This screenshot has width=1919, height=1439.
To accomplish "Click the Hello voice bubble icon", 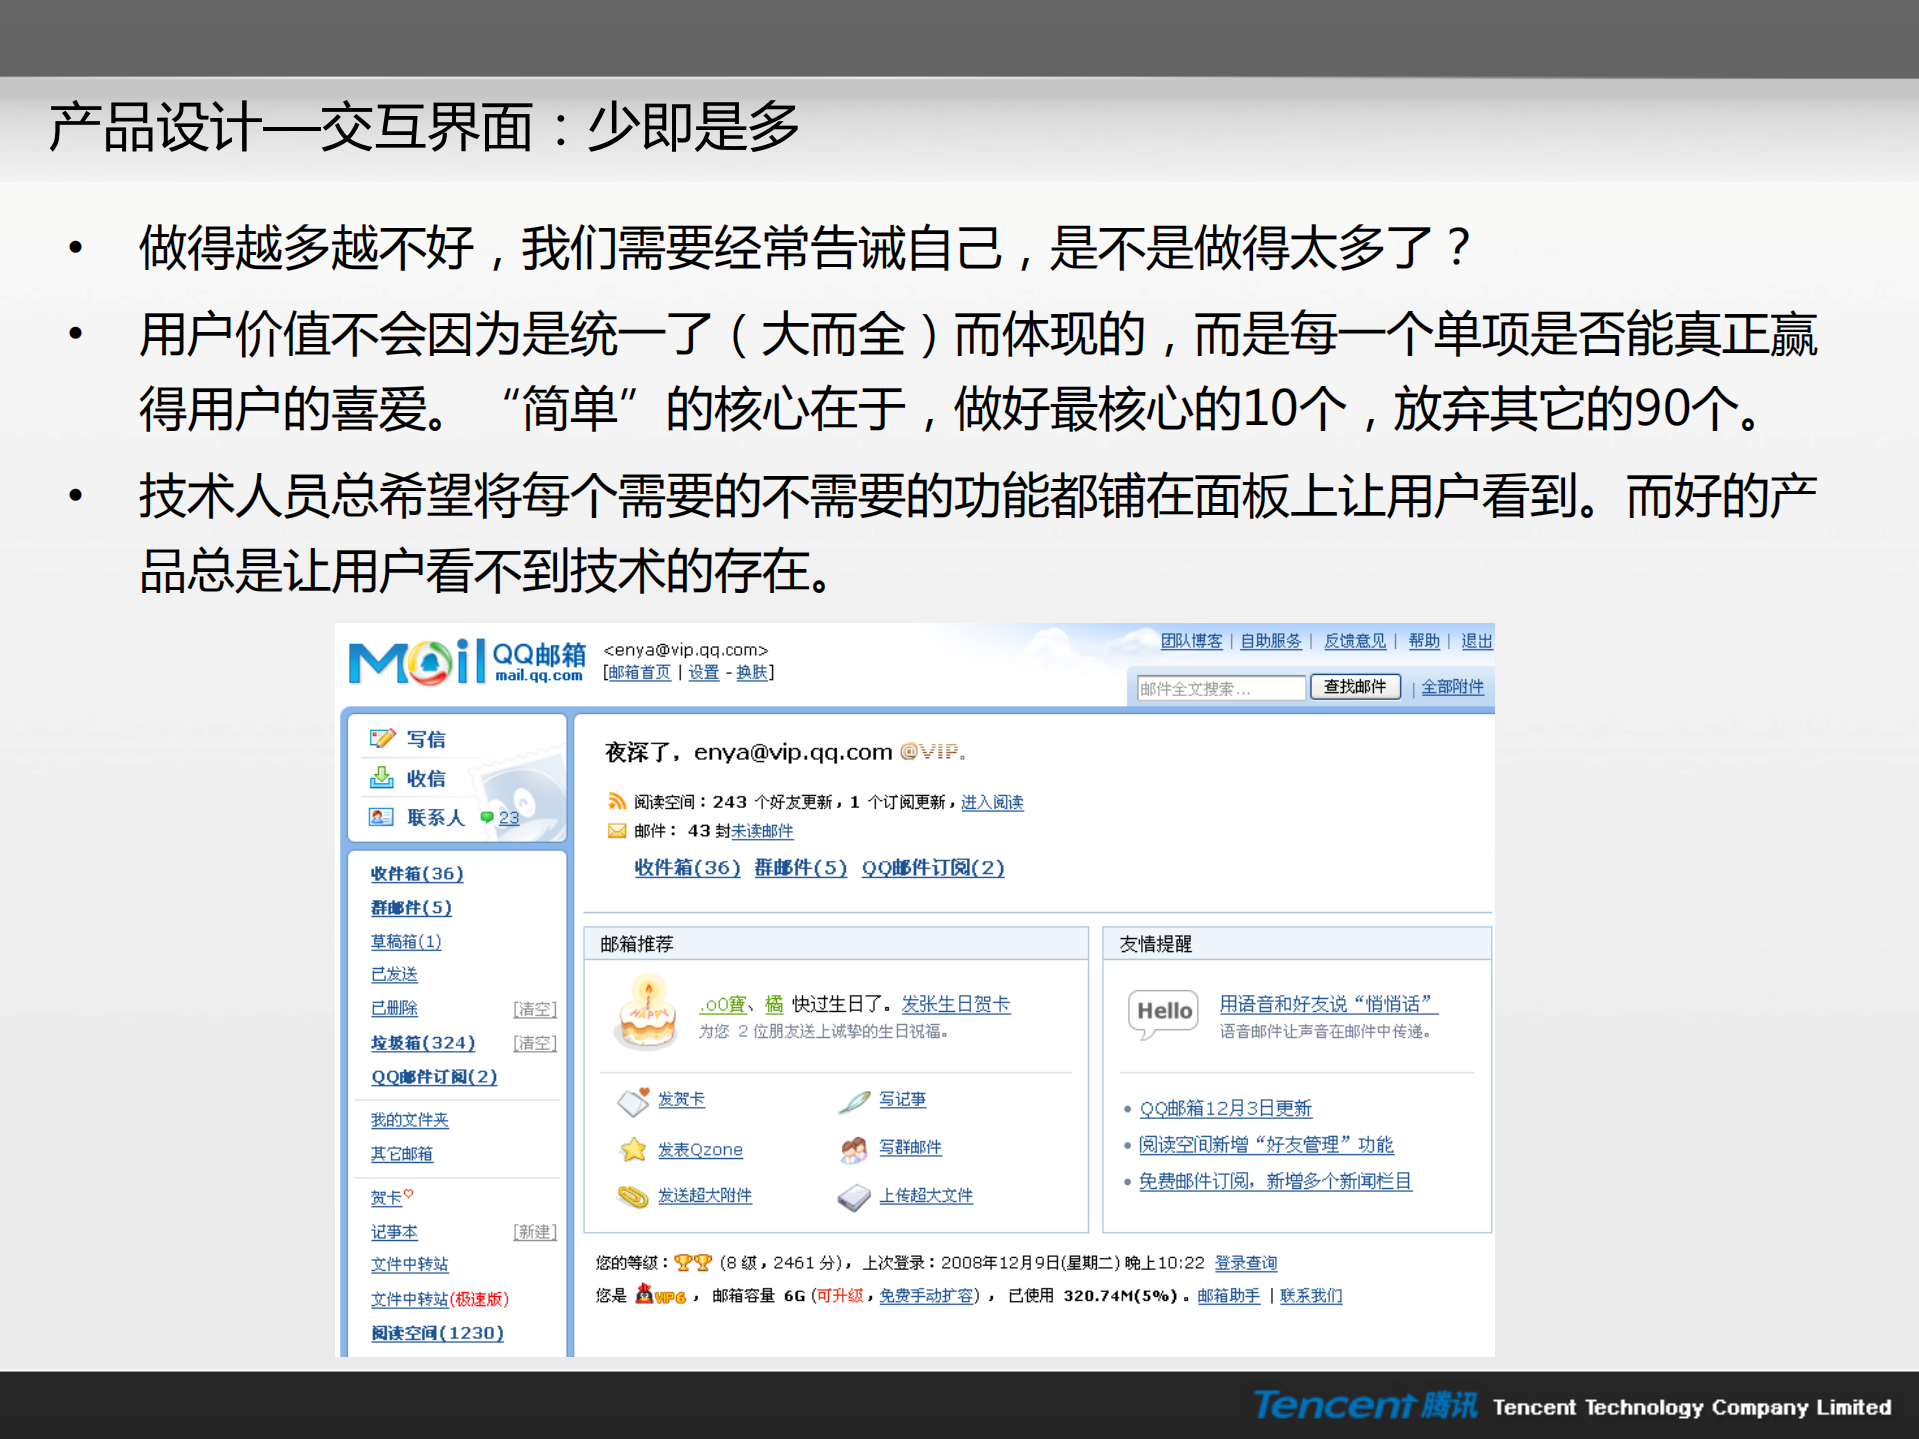I will (x=1161, y=1012).
